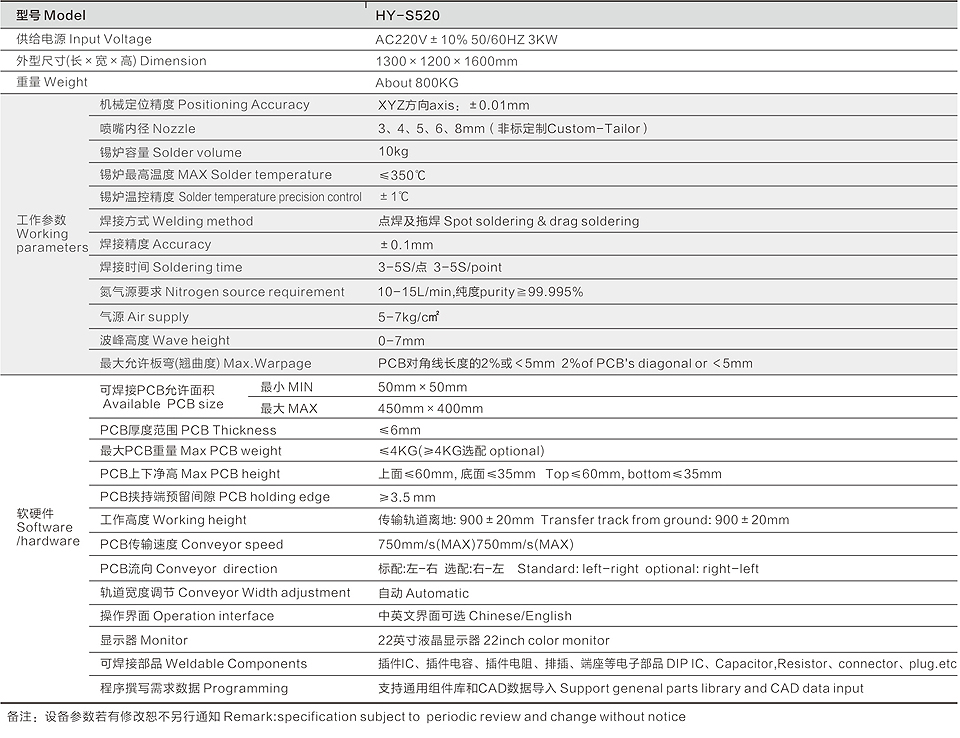Select the Solder volume label

(x=170, y=152)
